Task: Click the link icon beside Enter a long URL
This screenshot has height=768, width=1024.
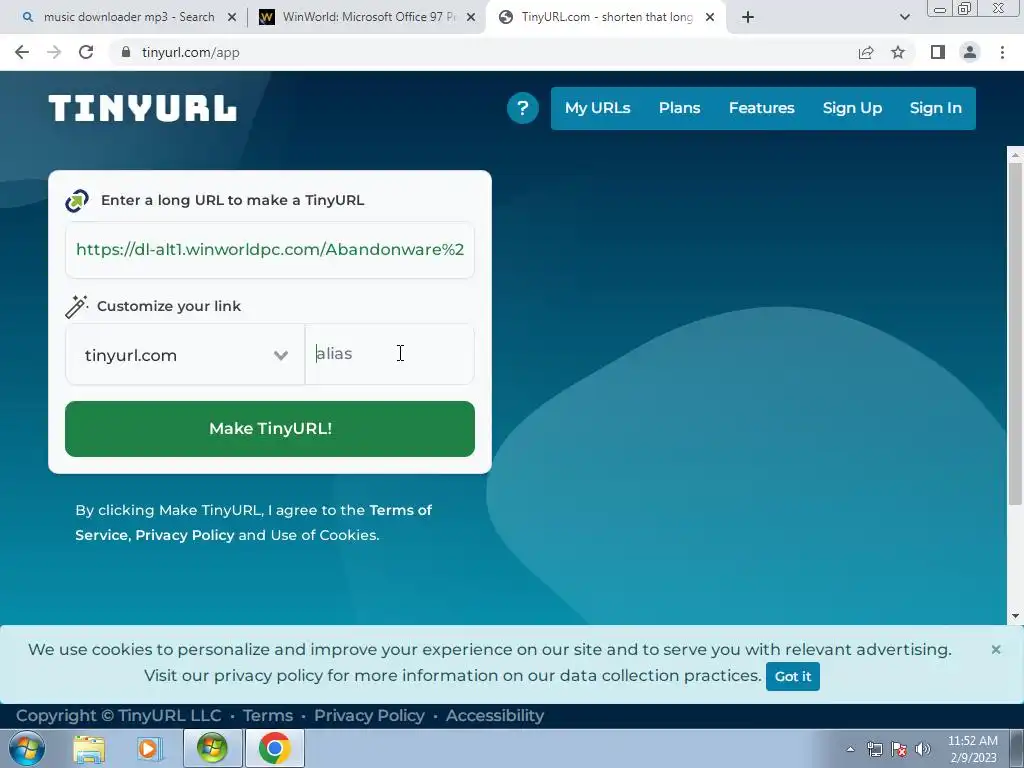Action: [x=77, y=200]
